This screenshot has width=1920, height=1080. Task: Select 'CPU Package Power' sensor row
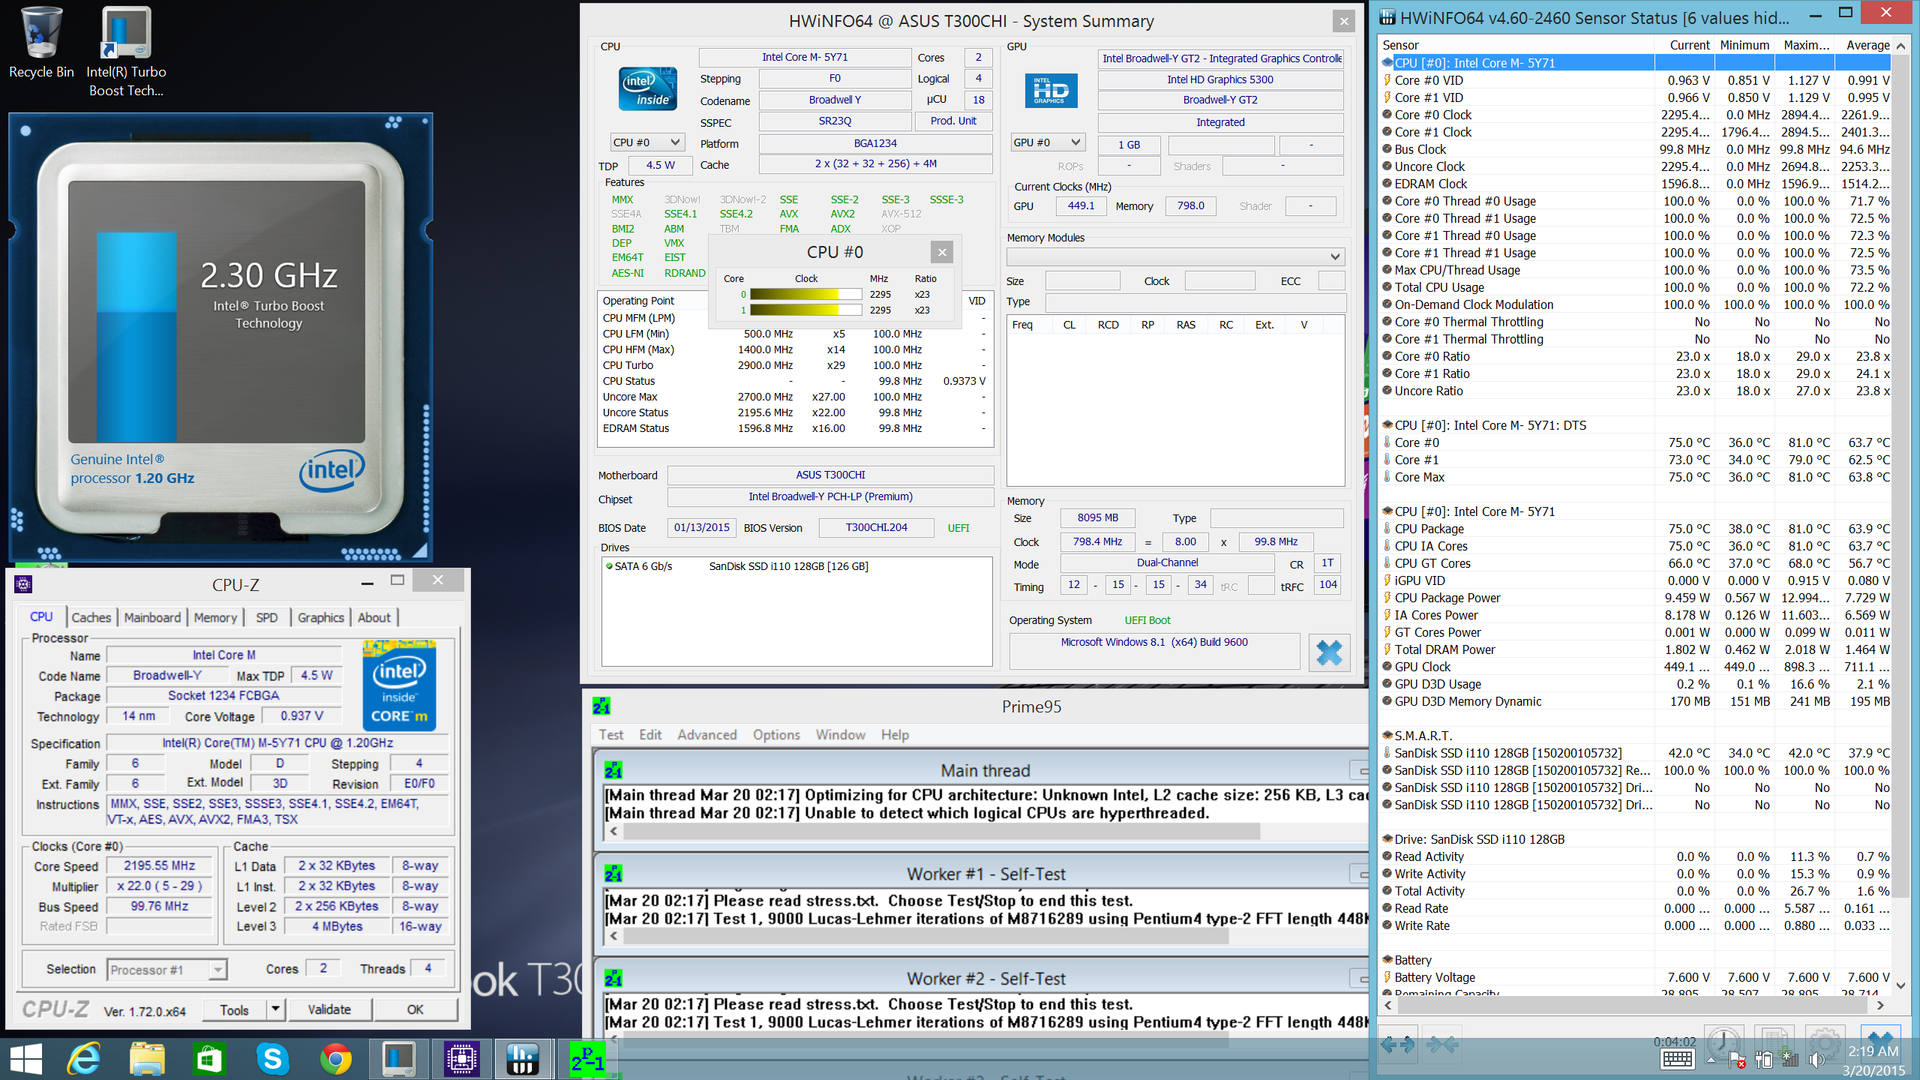(x=1636, y=598)
